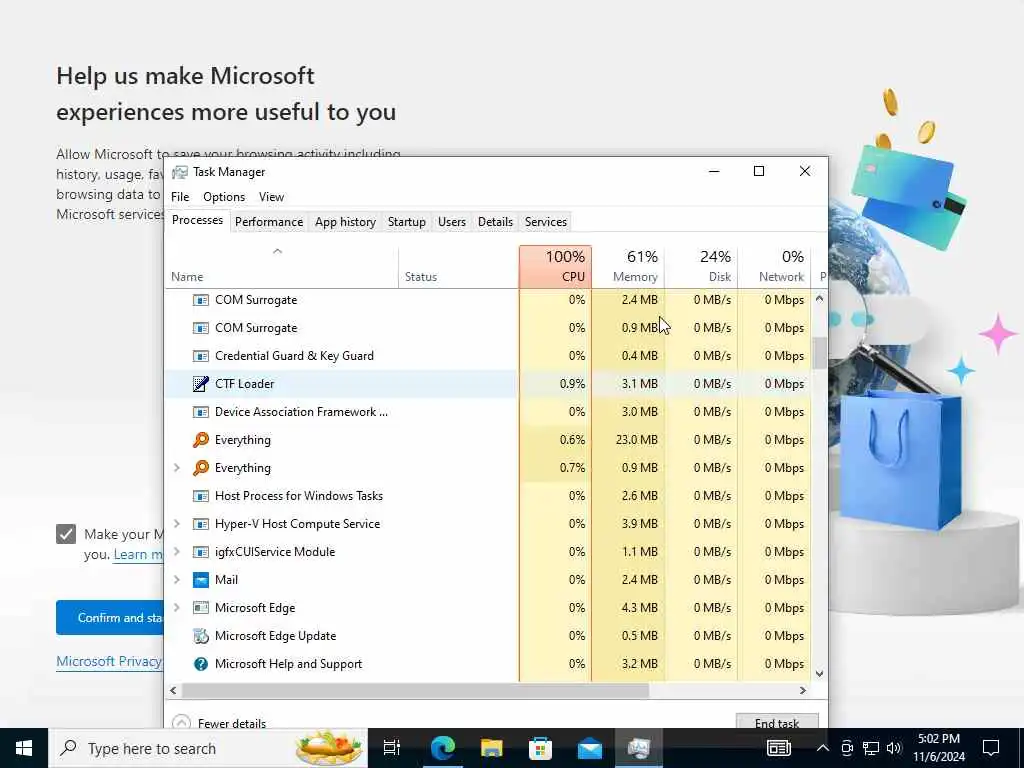This screenshot has height=768, width=1024.
Task: Click the clock showing 5:02 PM
Action: coord(938,748)
